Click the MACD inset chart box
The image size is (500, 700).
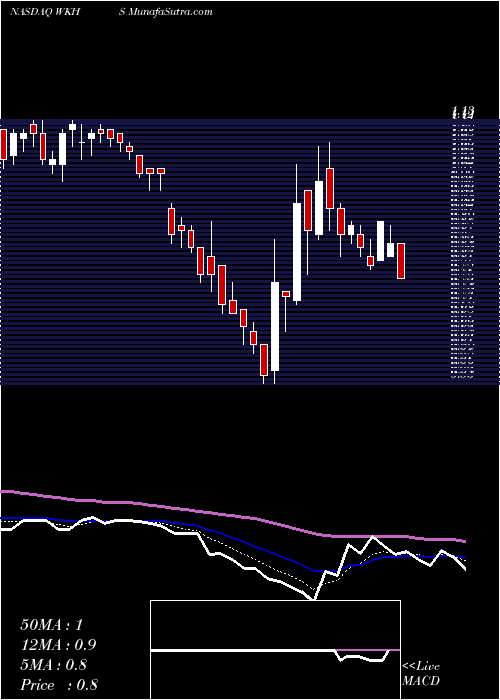275,650
